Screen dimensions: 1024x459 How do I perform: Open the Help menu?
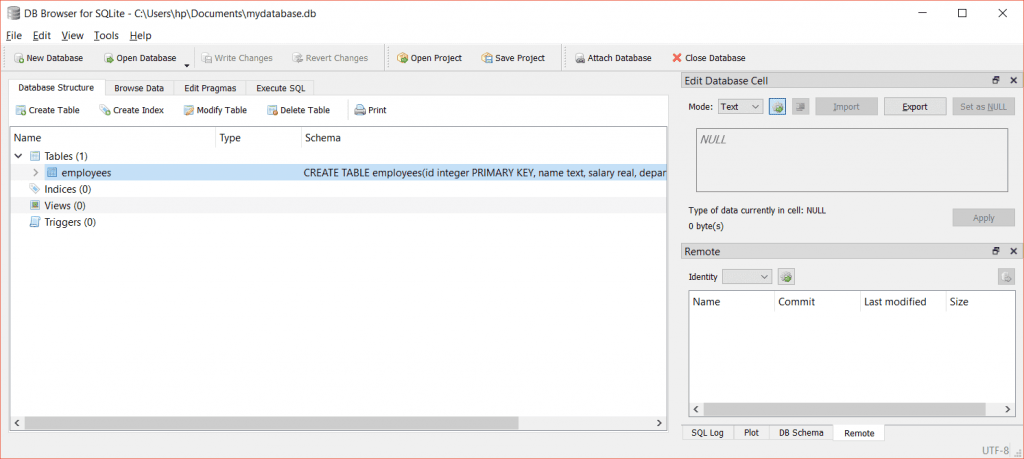click(140, 35)
